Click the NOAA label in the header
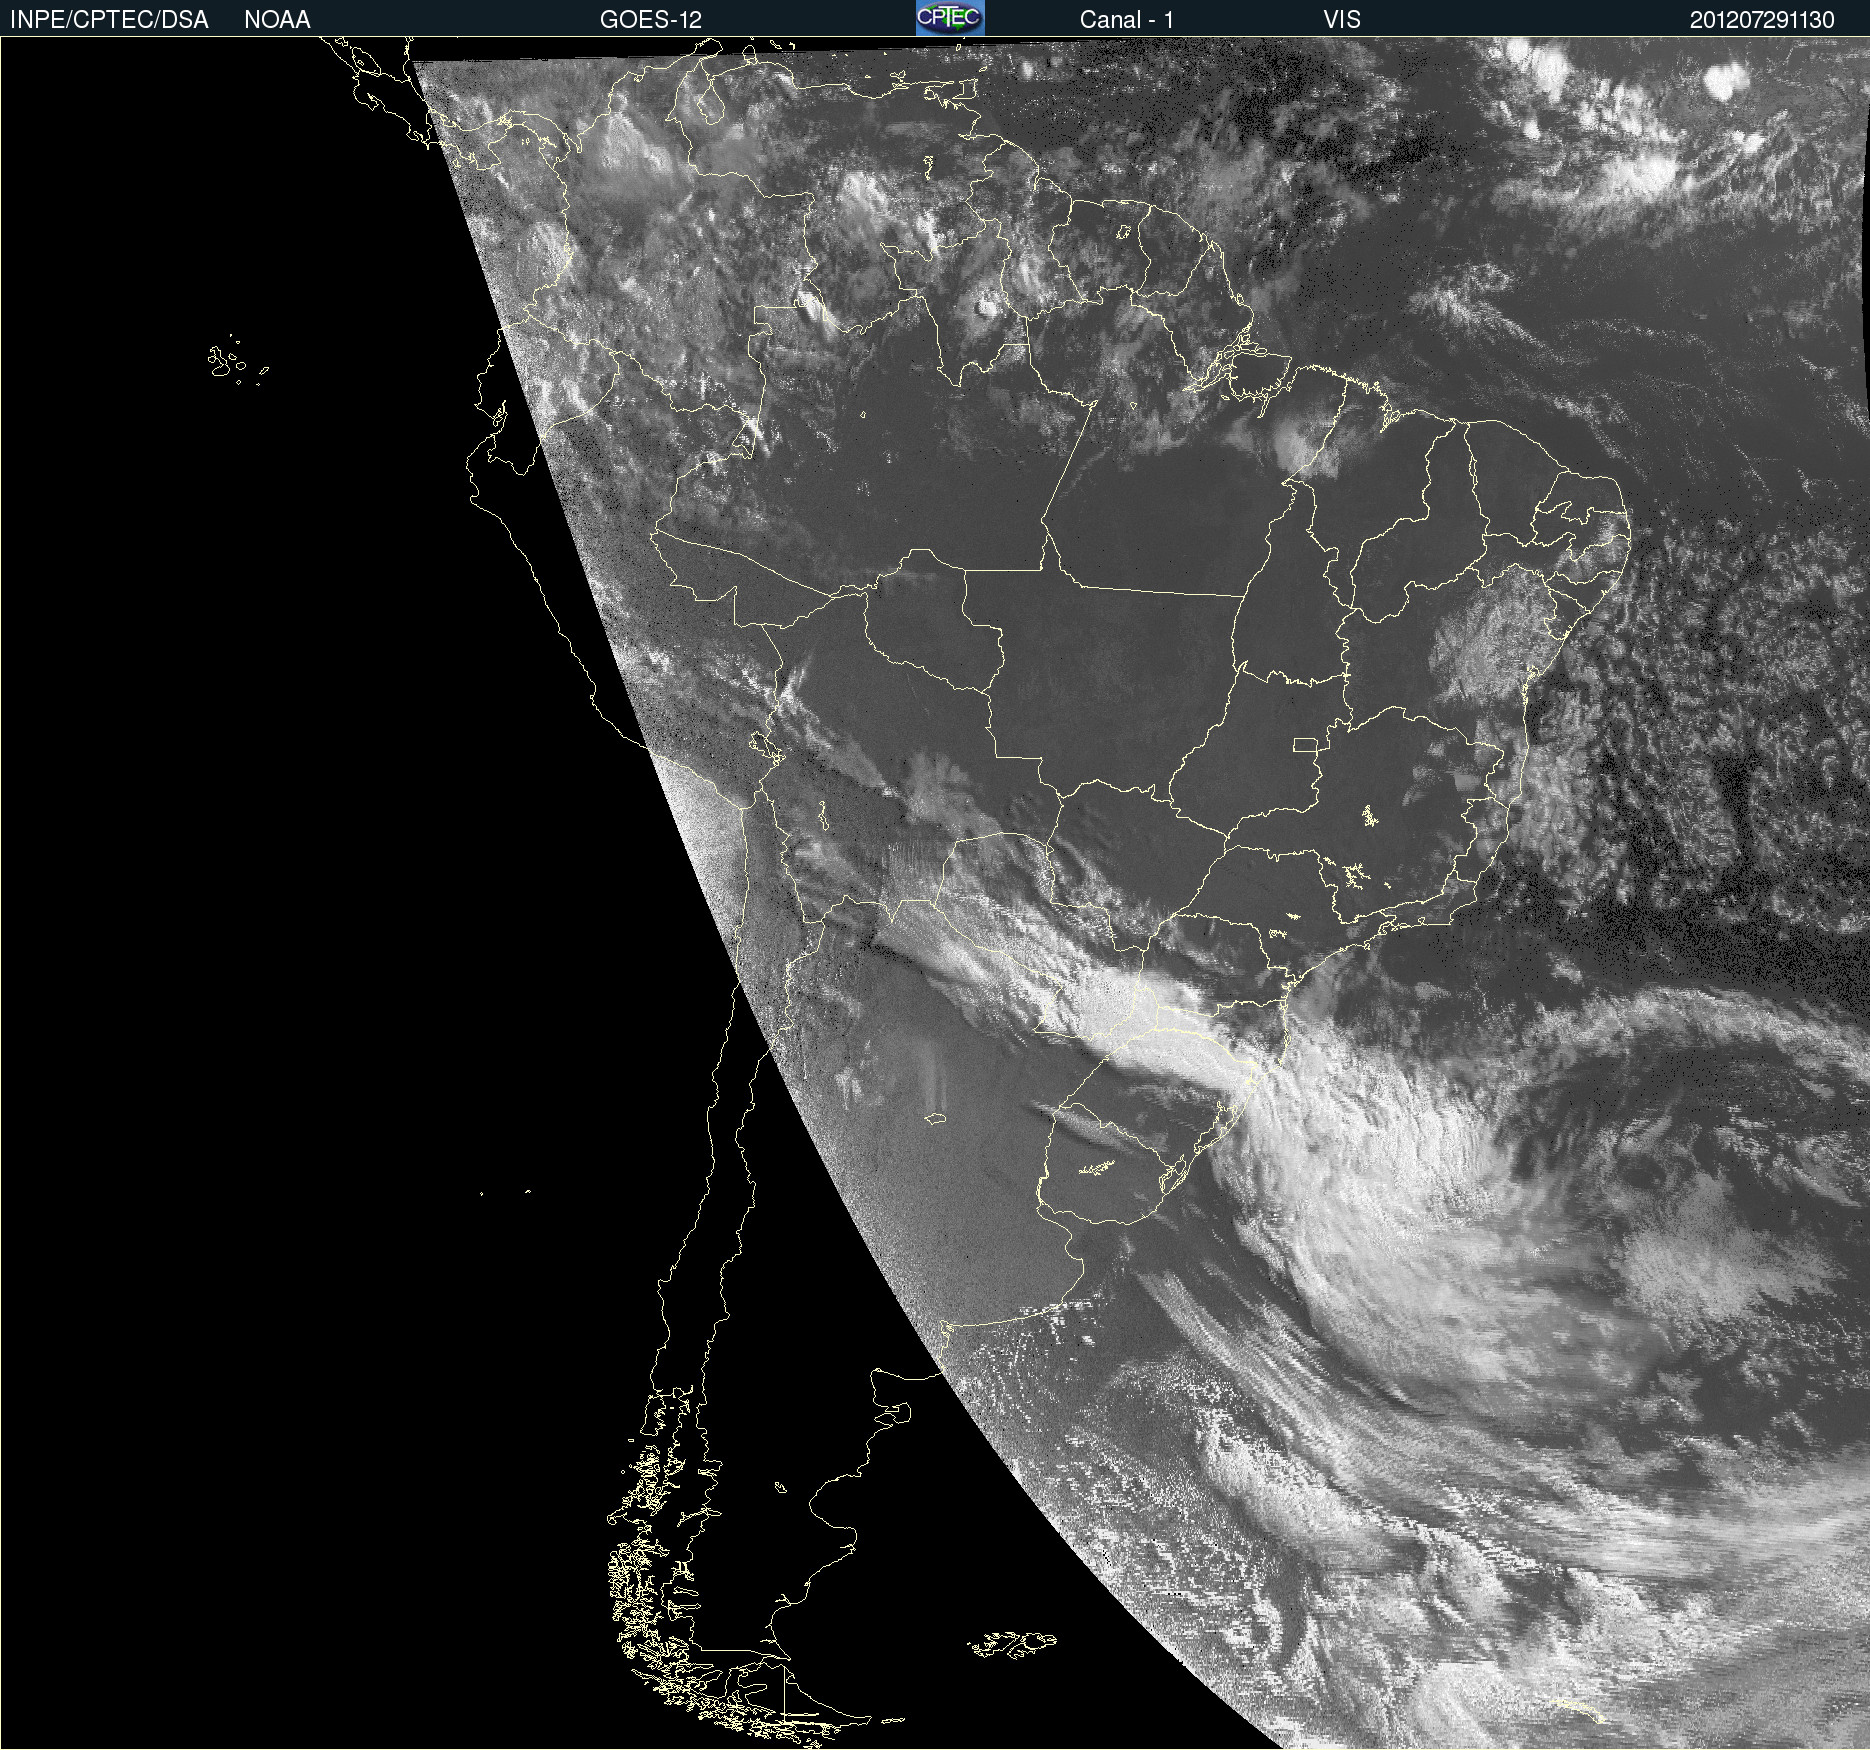The height and width of the screenshot is (1750, 1870). tap(277, 20)
